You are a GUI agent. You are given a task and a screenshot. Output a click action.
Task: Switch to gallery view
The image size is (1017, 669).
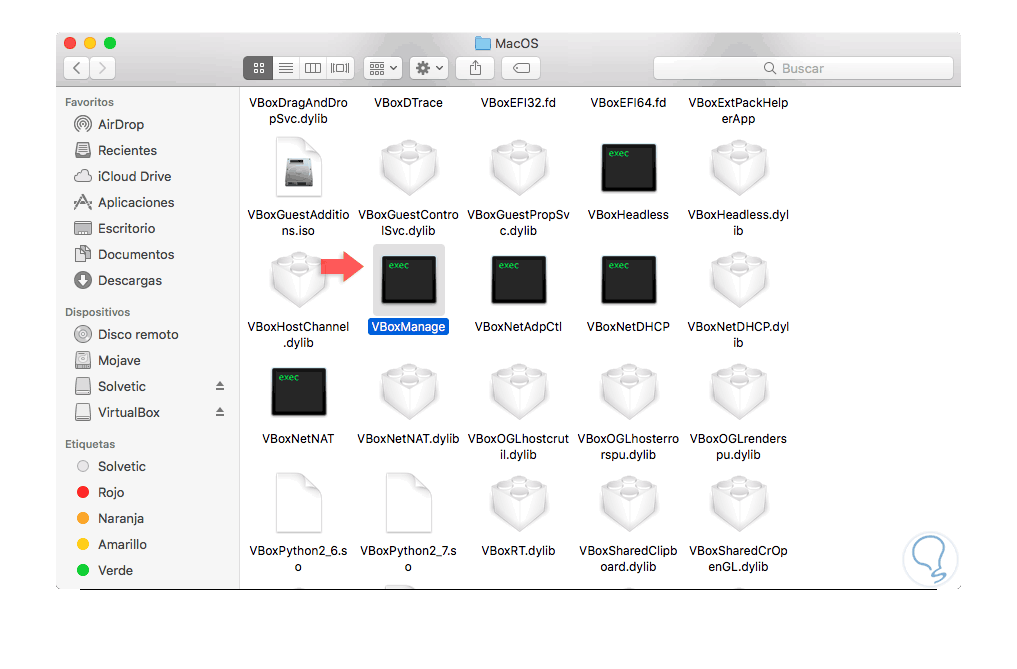(340, 68)
